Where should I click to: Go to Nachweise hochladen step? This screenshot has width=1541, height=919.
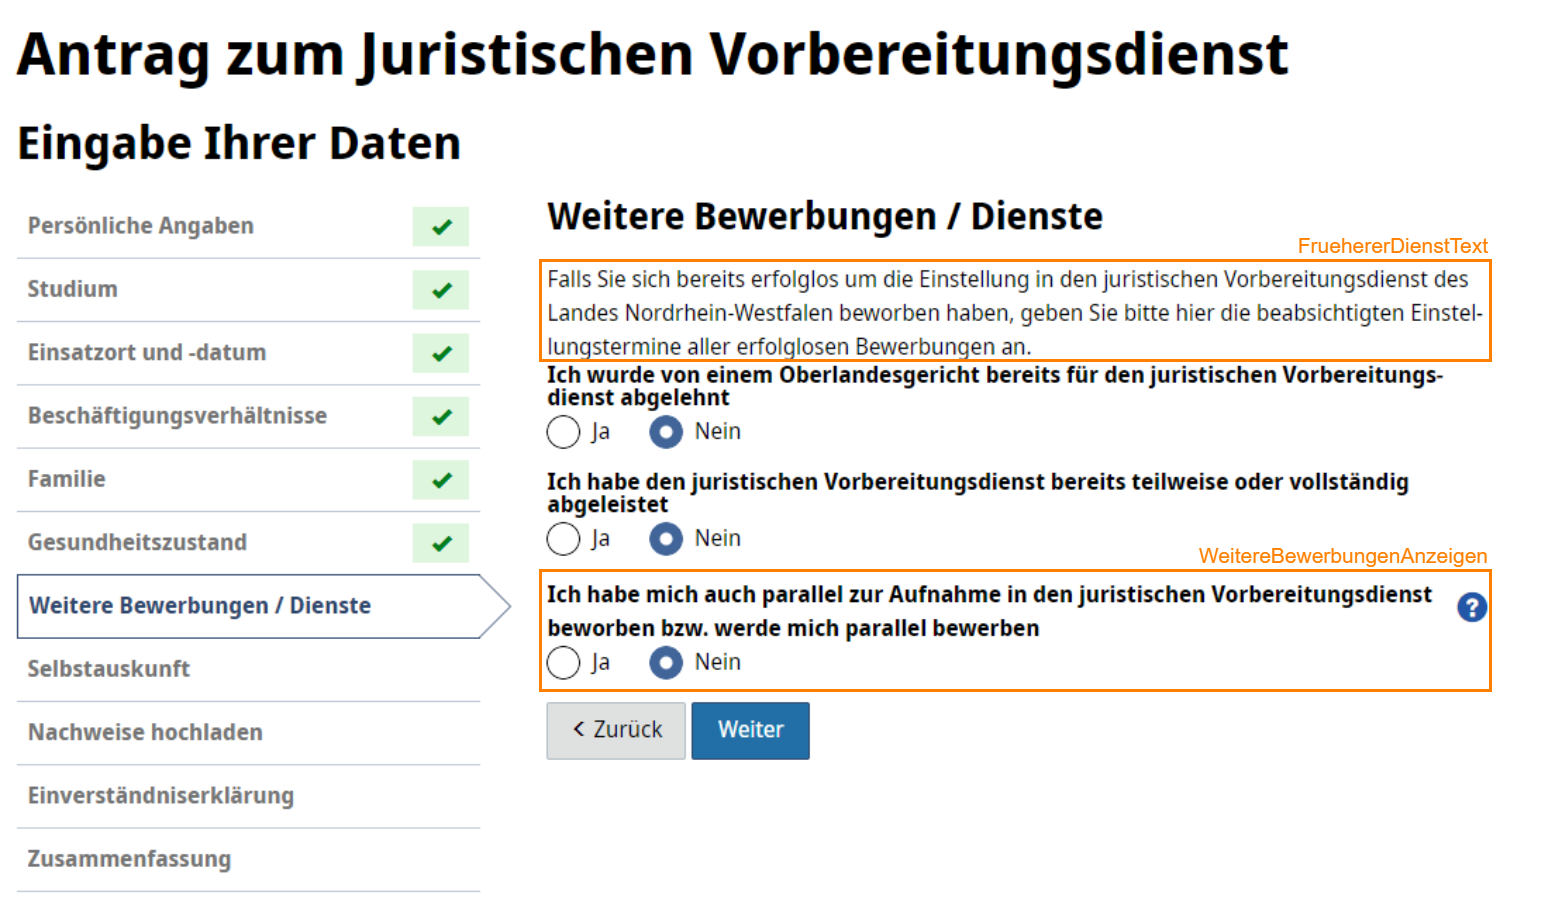click(x=248, y=732)
